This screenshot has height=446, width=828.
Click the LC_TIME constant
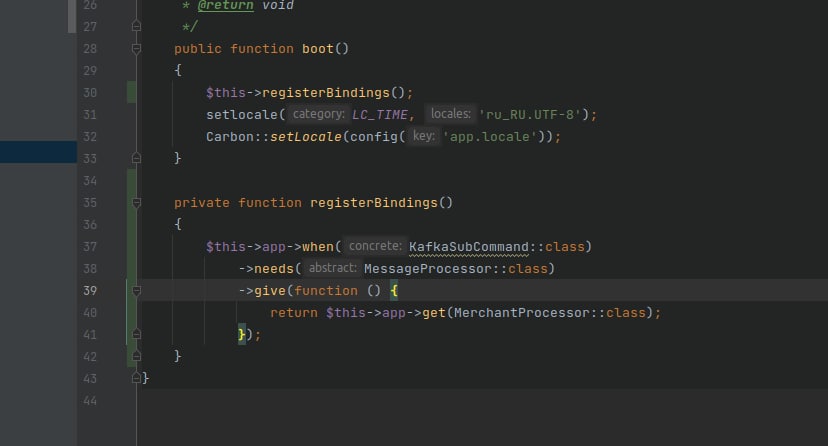380,115
